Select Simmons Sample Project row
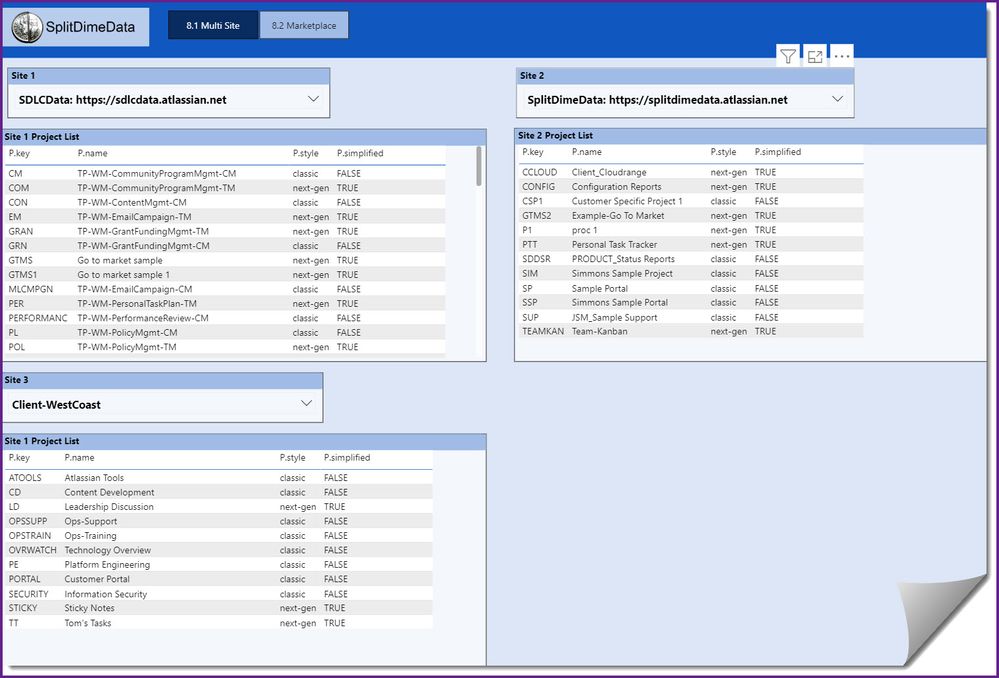The image size is (999, 678). (x=691, y=273)
